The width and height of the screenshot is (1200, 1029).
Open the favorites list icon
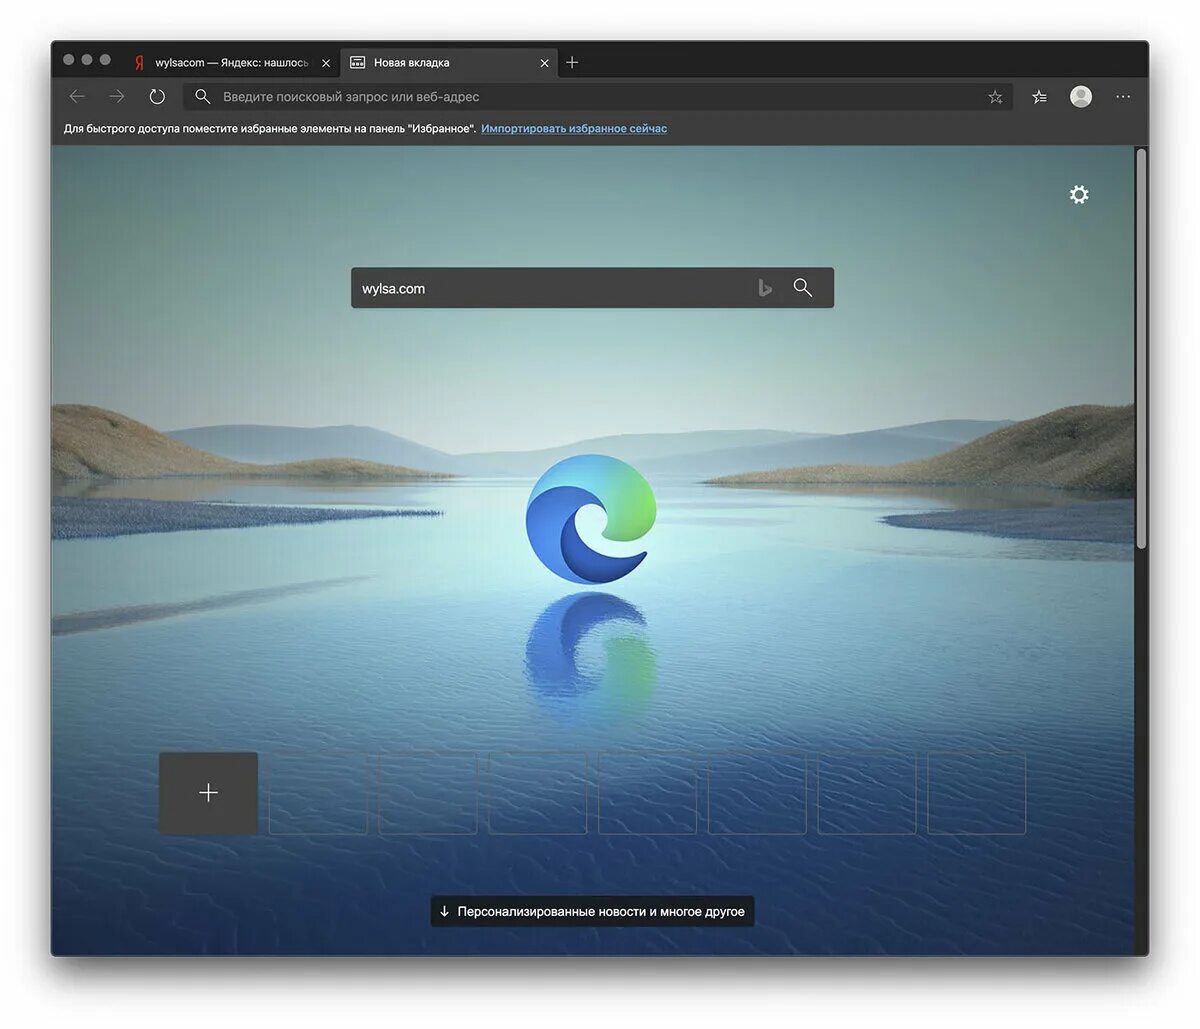pyautogui.click(x=1040, y=97)
